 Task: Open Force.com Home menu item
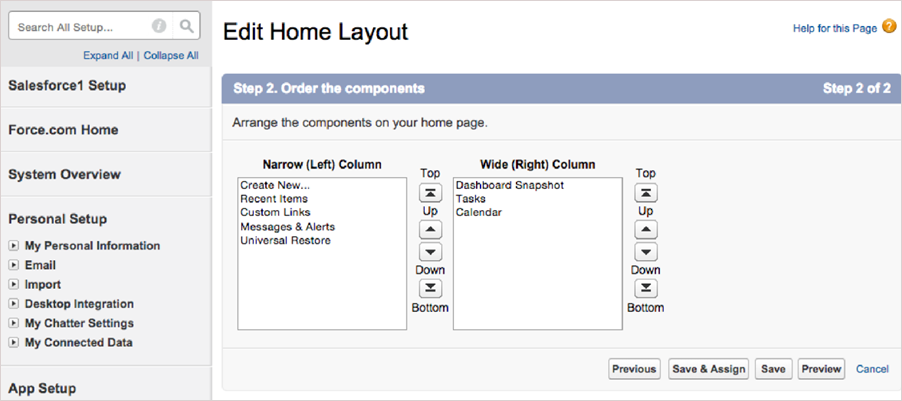tap(63, 130)
